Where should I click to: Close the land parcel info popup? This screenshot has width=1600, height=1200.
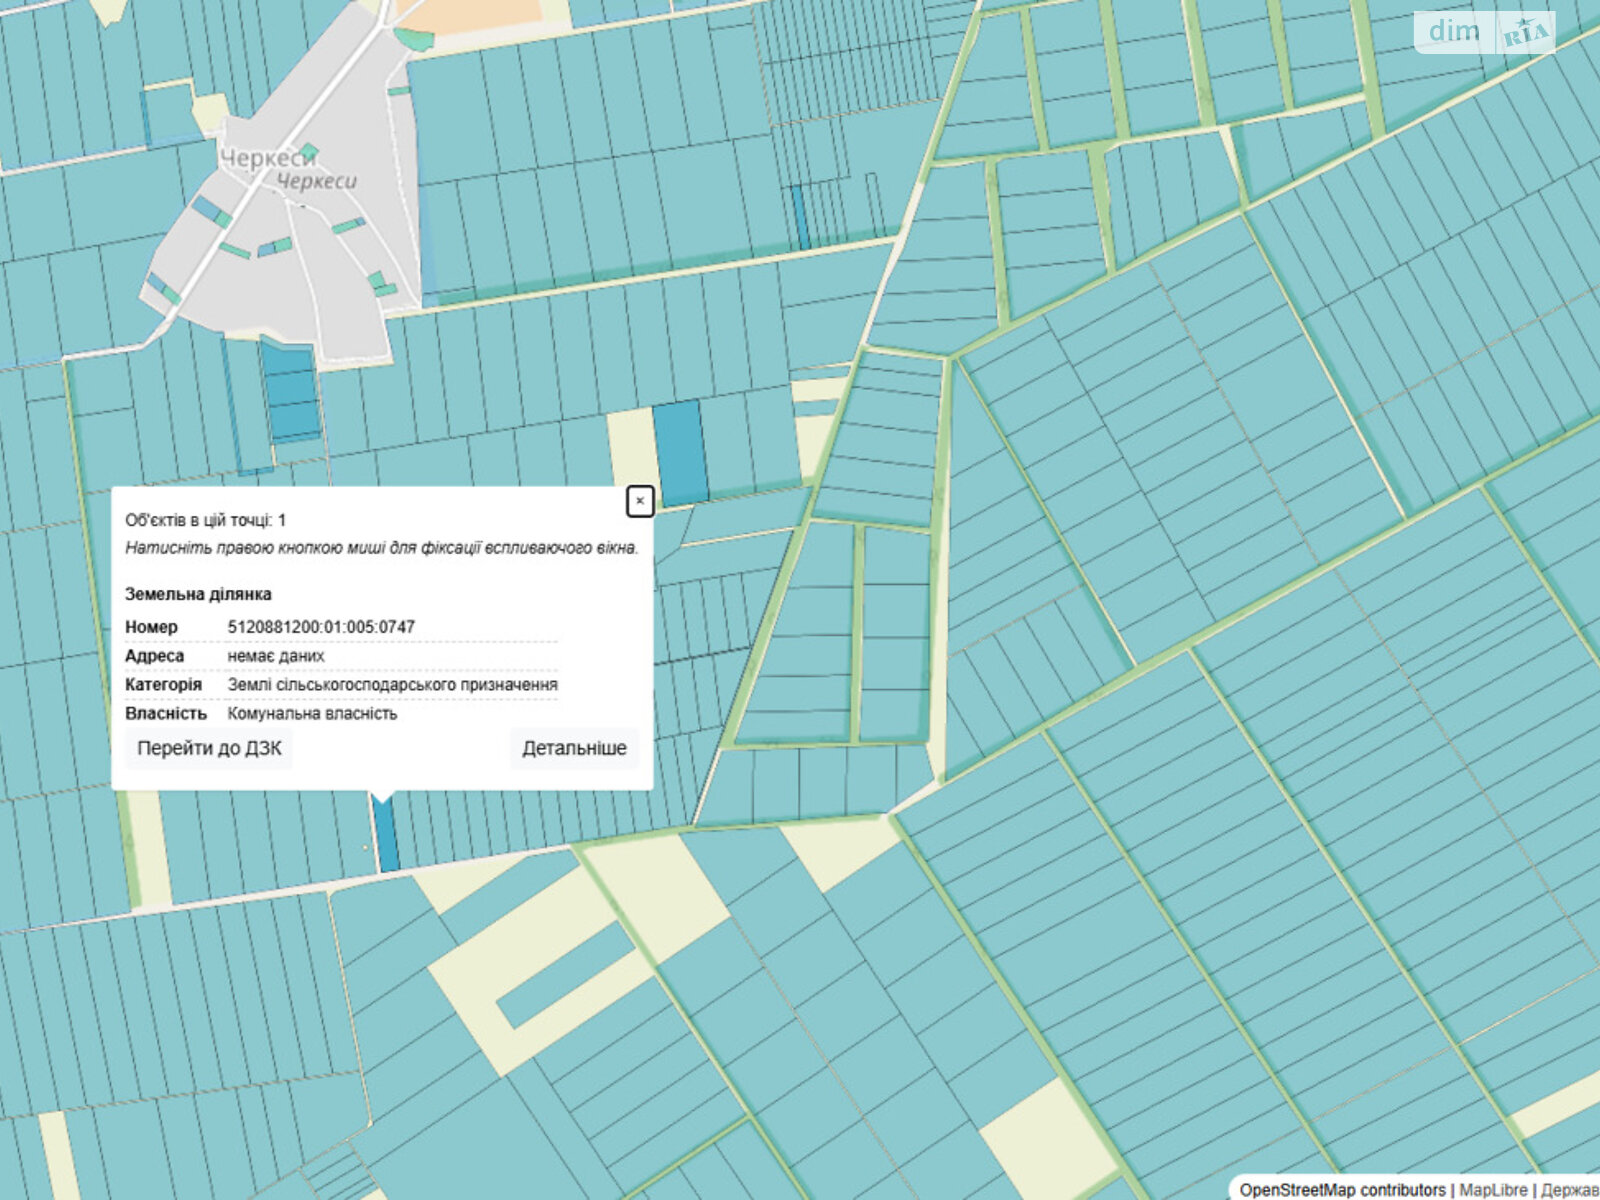click(640, 501)
